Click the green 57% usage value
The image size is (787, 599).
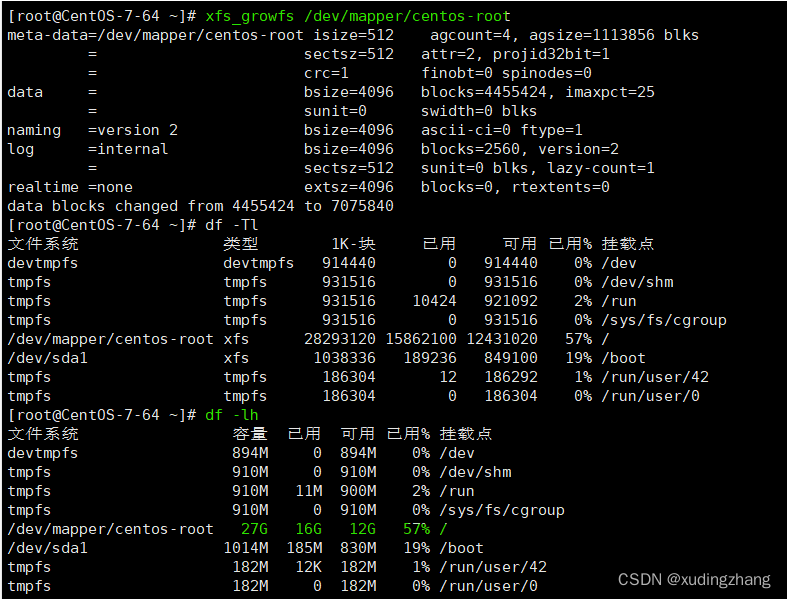[x=416, y=529]
